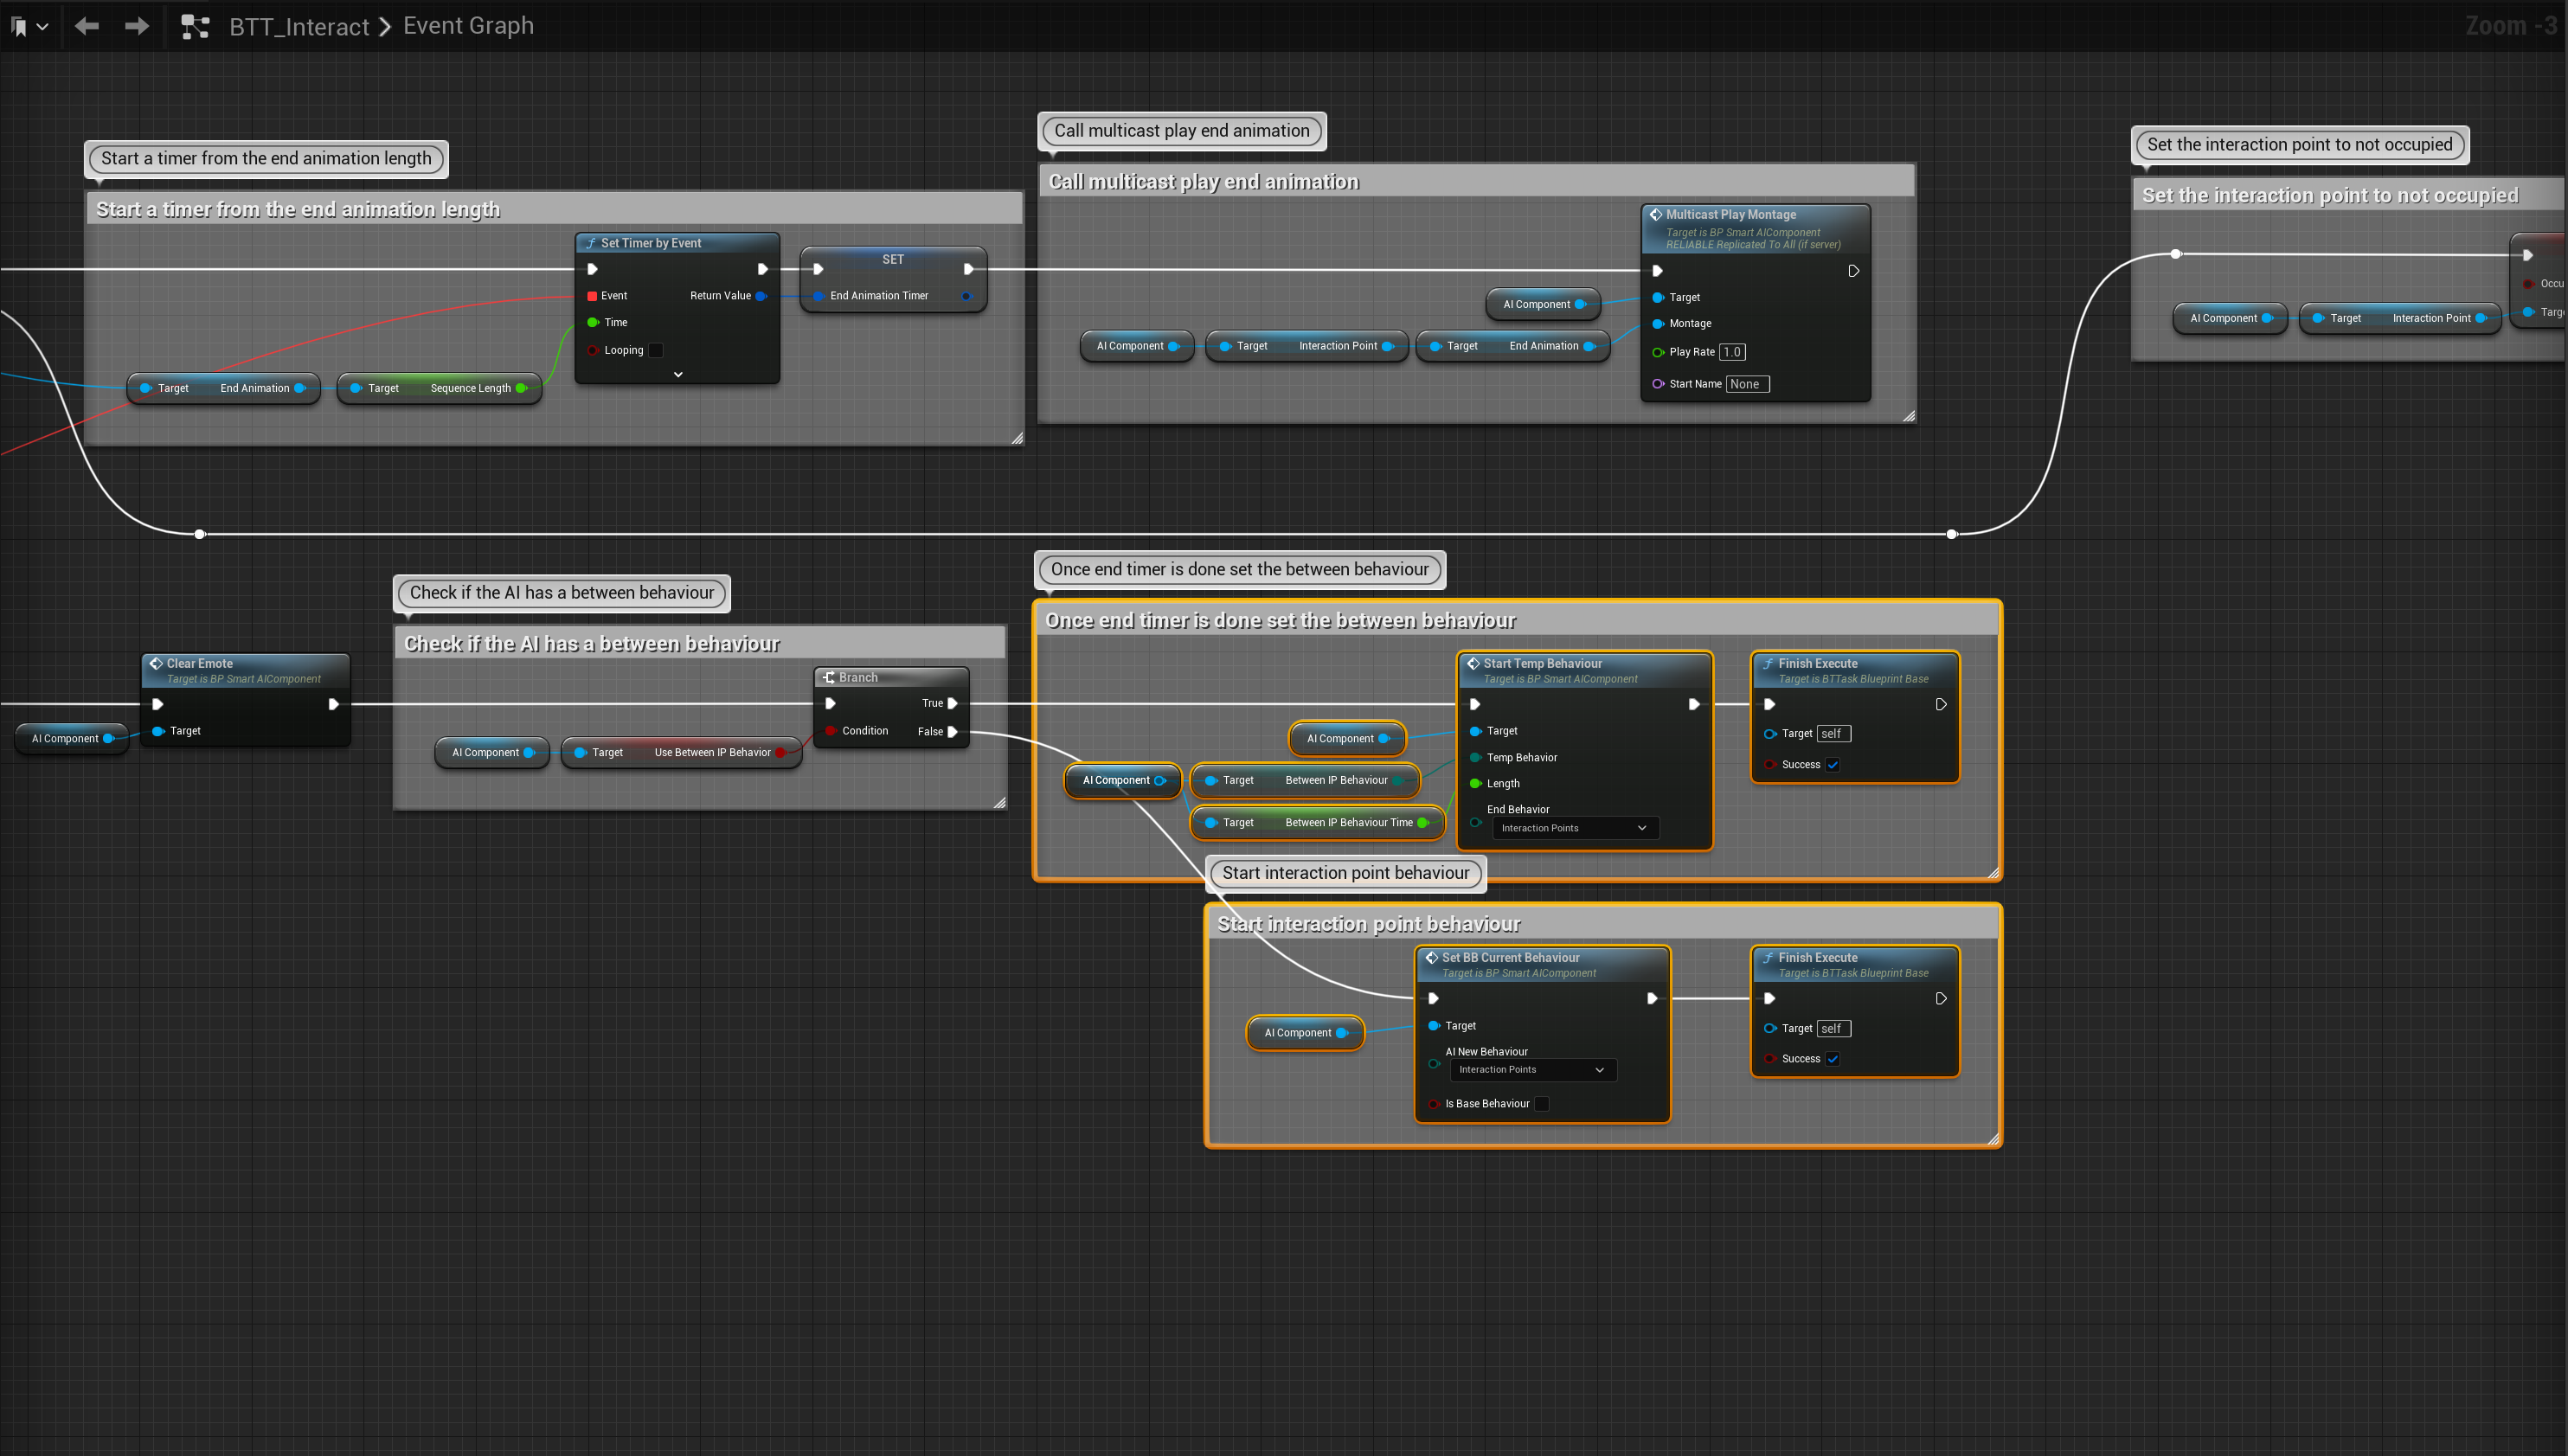Viewport: 2568px width, 1456px height.
Task: Open the AI New Behaviour dropdown
Action: [1532, 1070]
